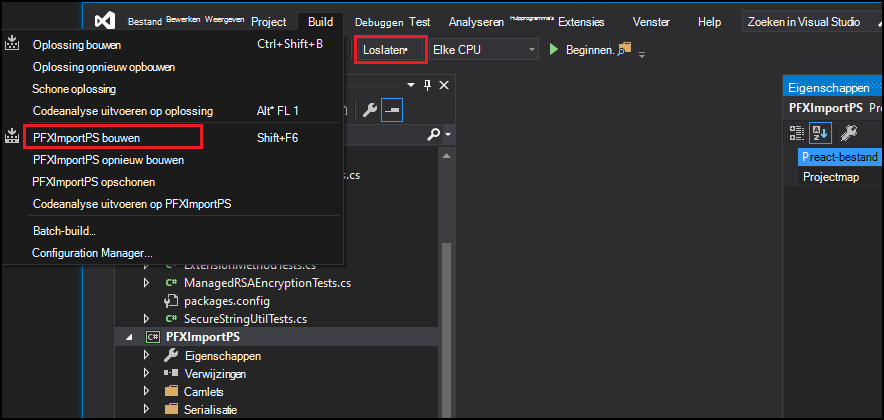Choose PFXImportPS bouwen menu entry
This screenshot has width=884, height=420.
(x=172, y=138)
